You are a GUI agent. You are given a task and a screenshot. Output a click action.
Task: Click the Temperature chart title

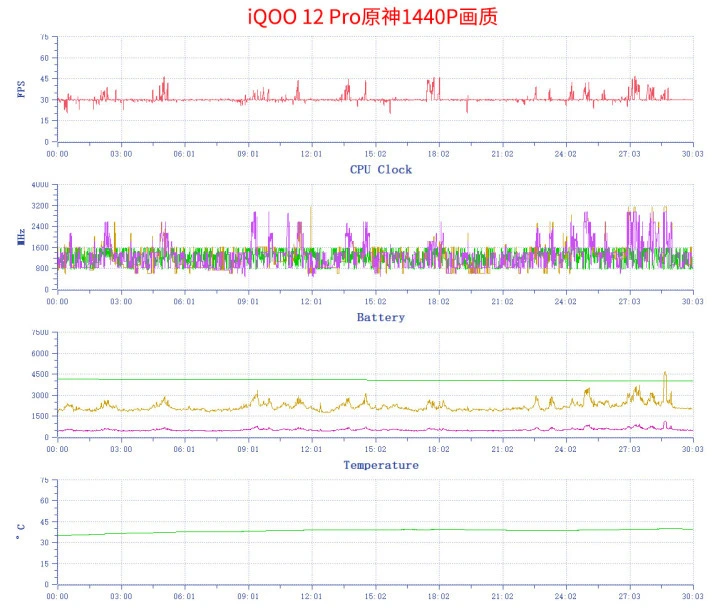(381, 465)
